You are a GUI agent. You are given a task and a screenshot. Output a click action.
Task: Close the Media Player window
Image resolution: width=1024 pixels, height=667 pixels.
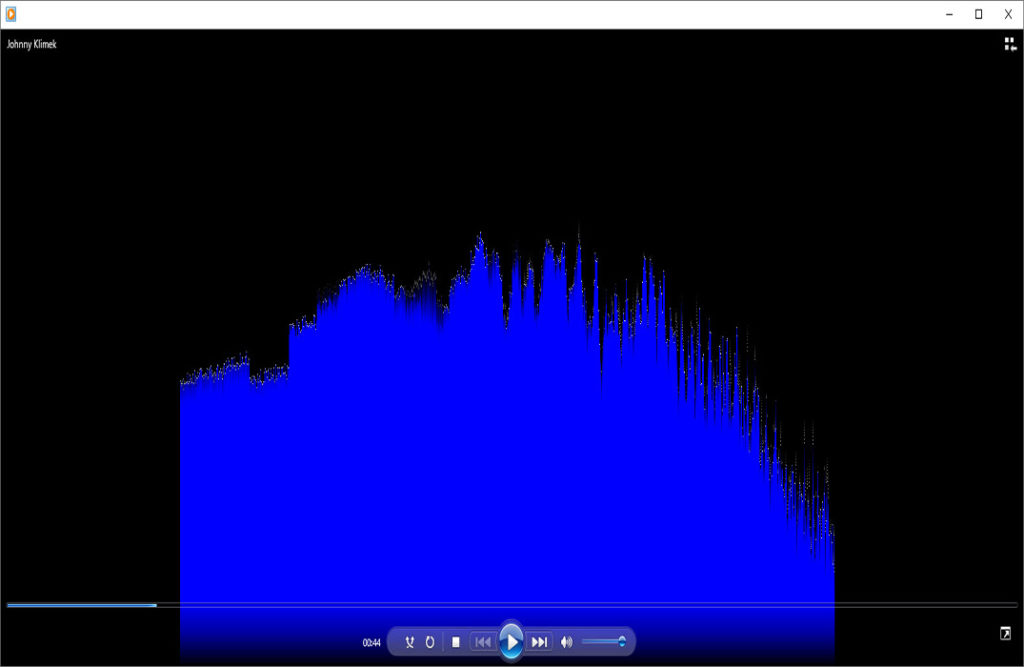tap(1008, 14)
